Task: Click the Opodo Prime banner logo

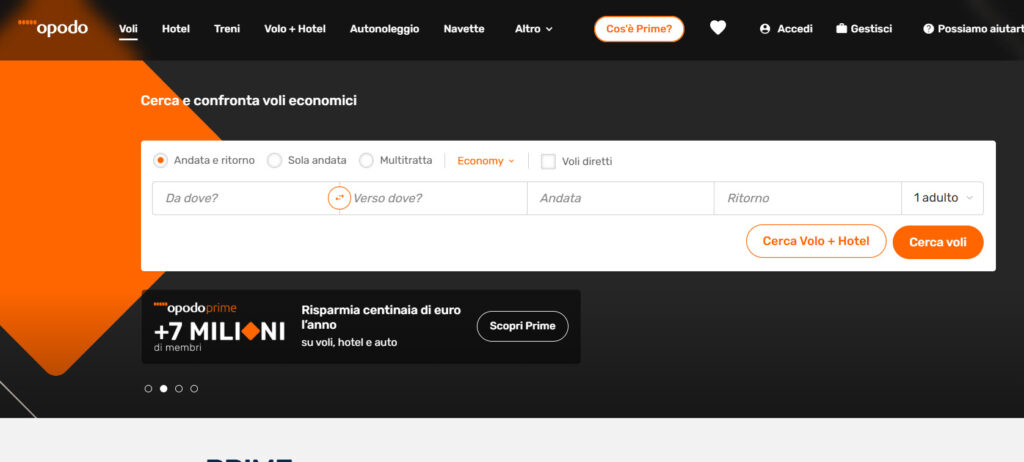Action: (195, 308)
